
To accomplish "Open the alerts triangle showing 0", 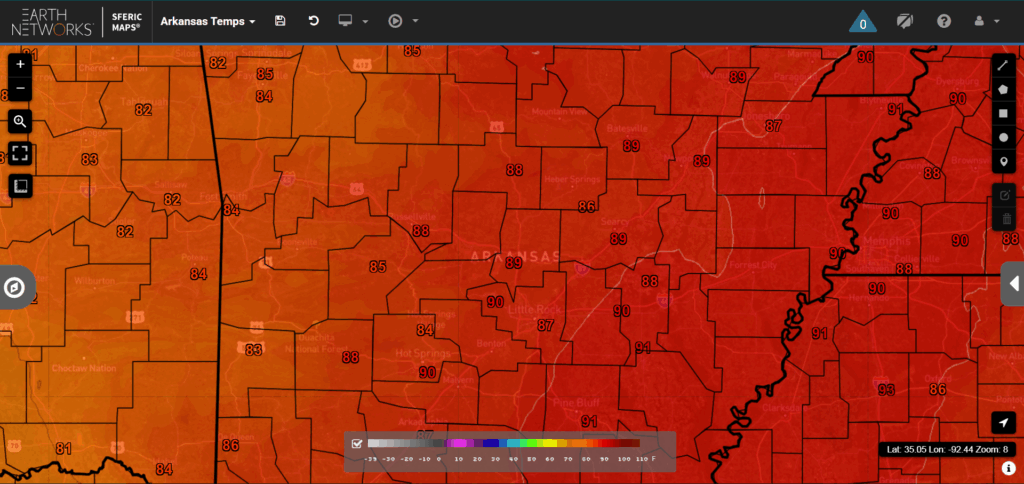I will pyautogui.click(x=864, y=22).
